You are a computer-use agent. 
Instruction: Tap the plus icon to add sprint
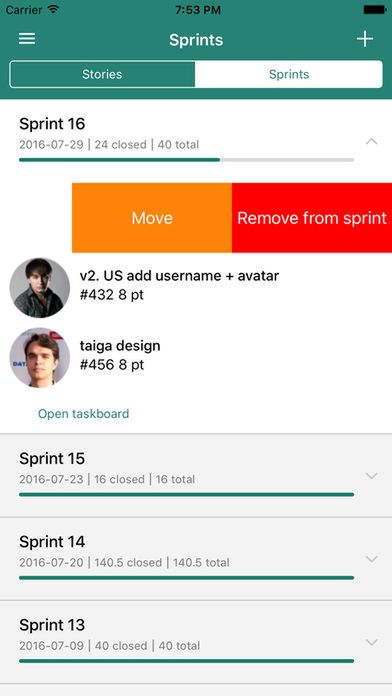[x=364, y=39]
